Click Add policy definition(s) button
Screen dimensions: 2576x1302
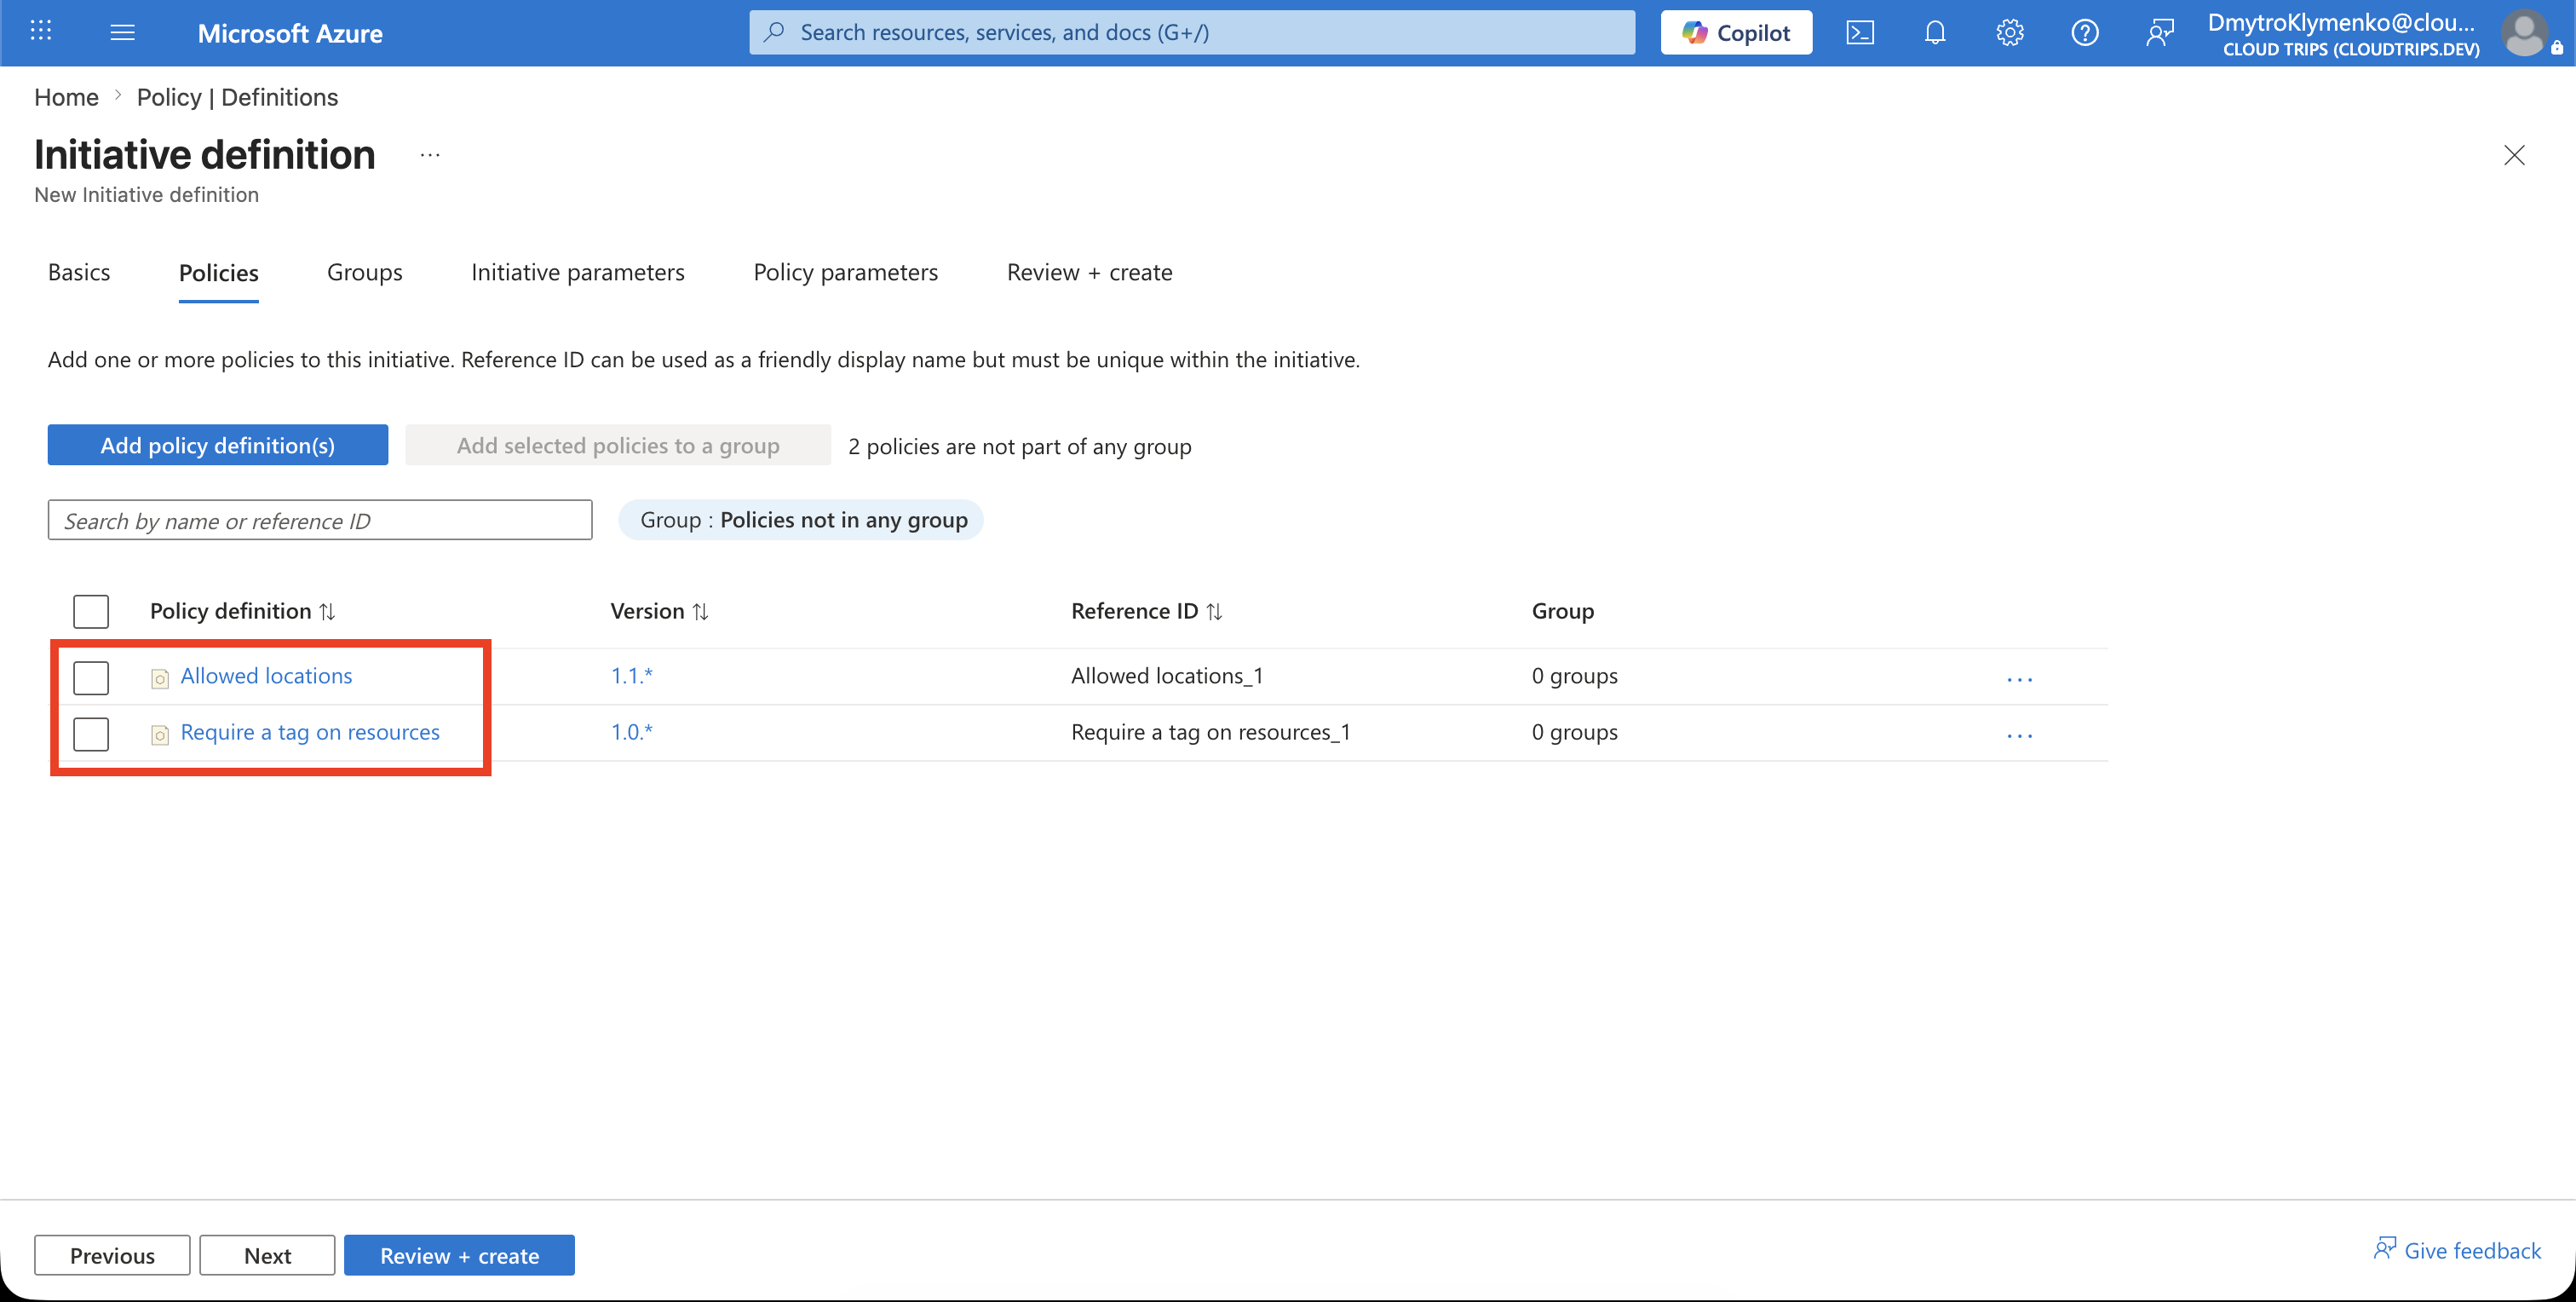tap(217, 445)
